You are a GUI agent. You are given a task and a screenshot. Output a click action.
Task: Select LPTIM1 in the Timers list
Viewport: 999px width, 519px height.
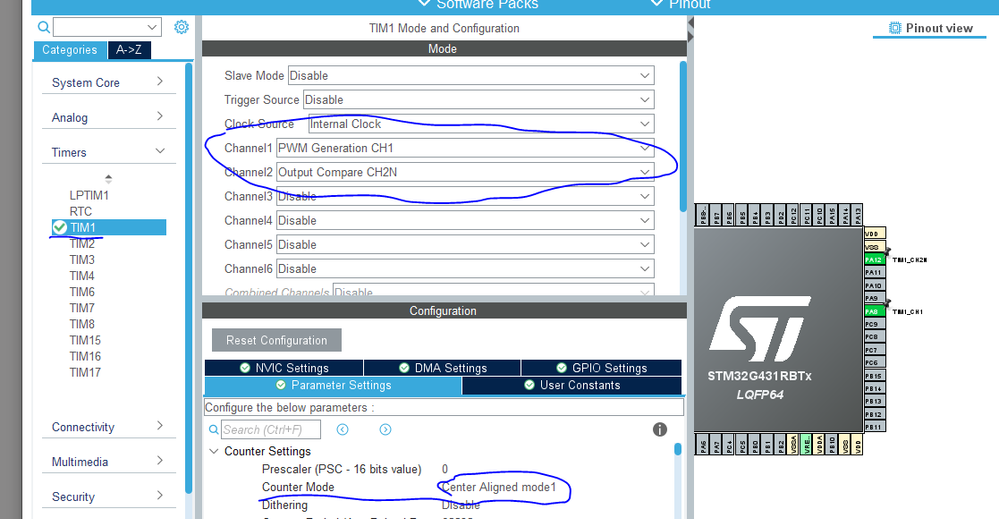point(89,195)
